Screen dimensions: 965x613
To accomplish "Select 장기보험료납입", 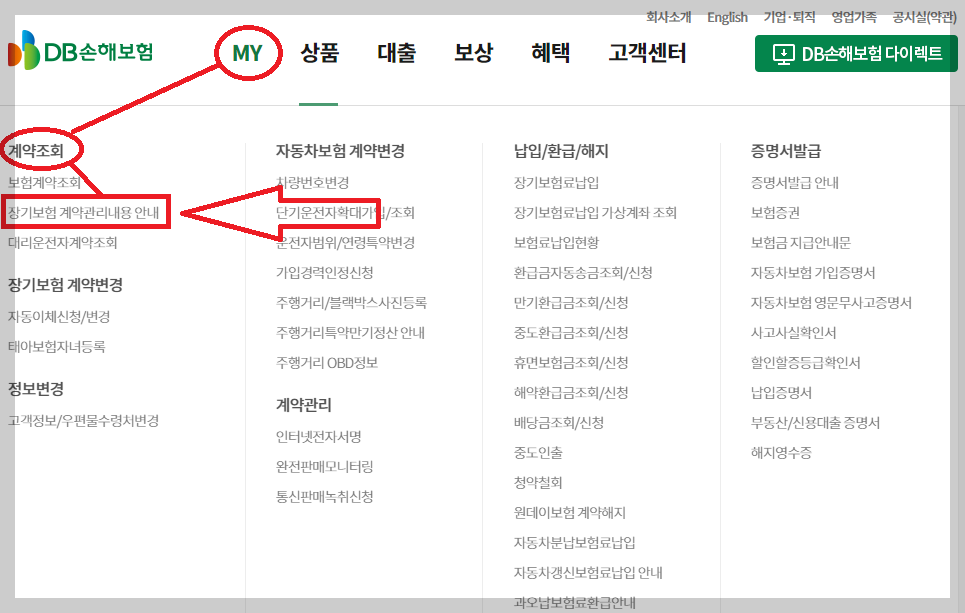I will [556, 183].
